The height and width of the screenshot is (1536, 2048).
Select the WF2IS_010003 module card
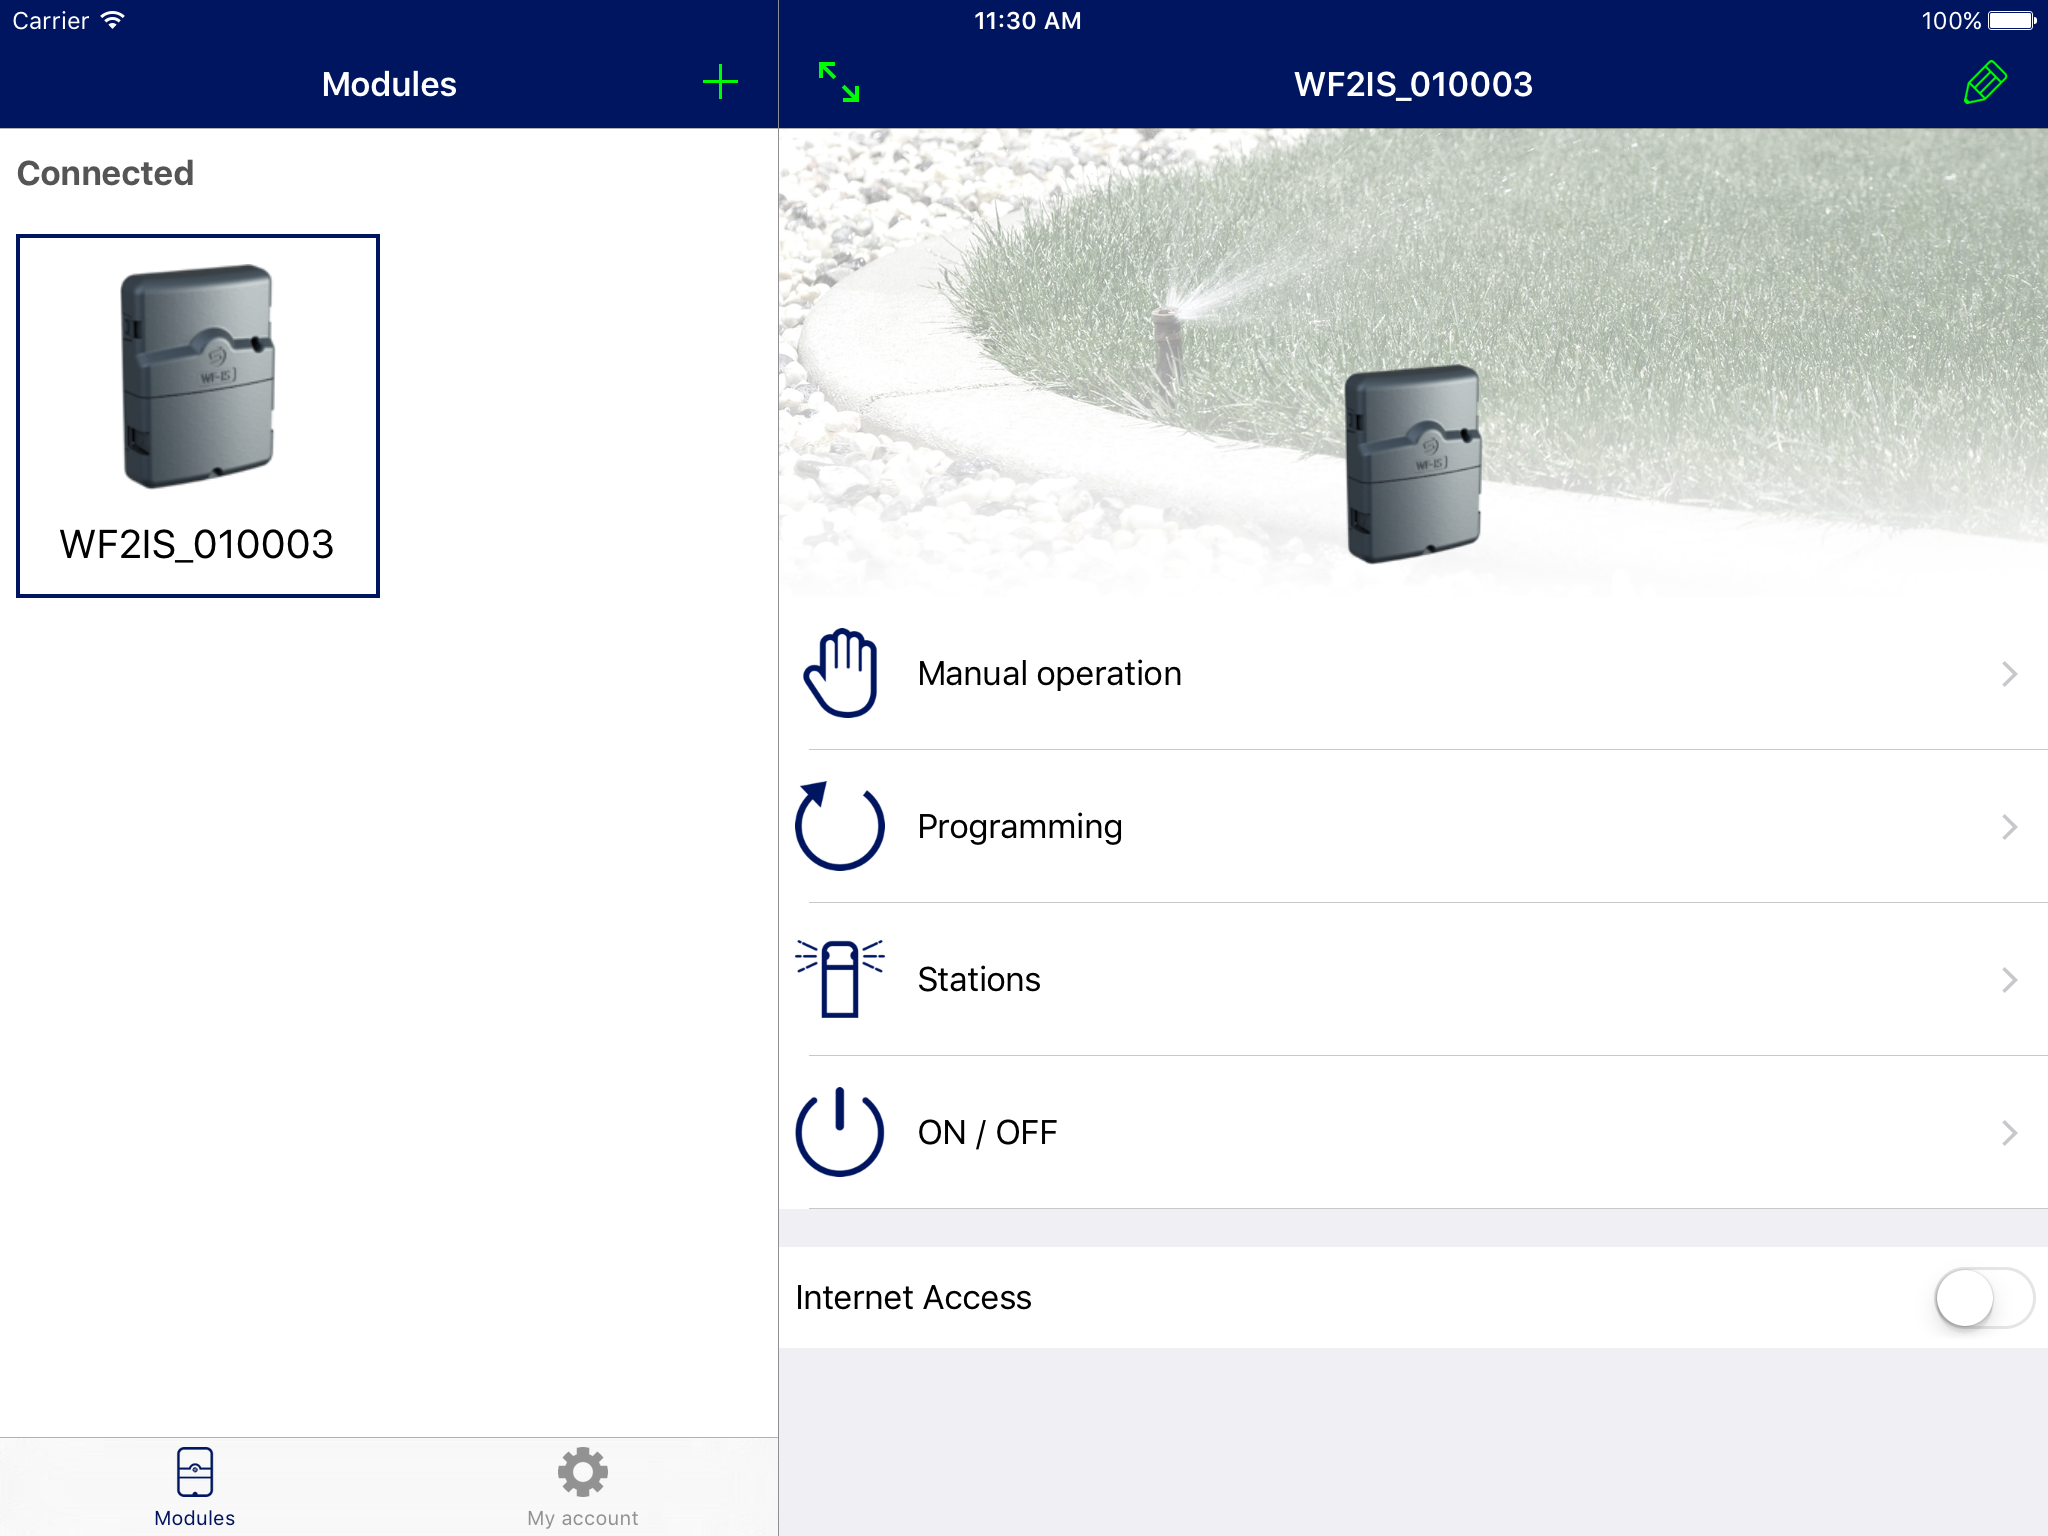click(198, 416)
